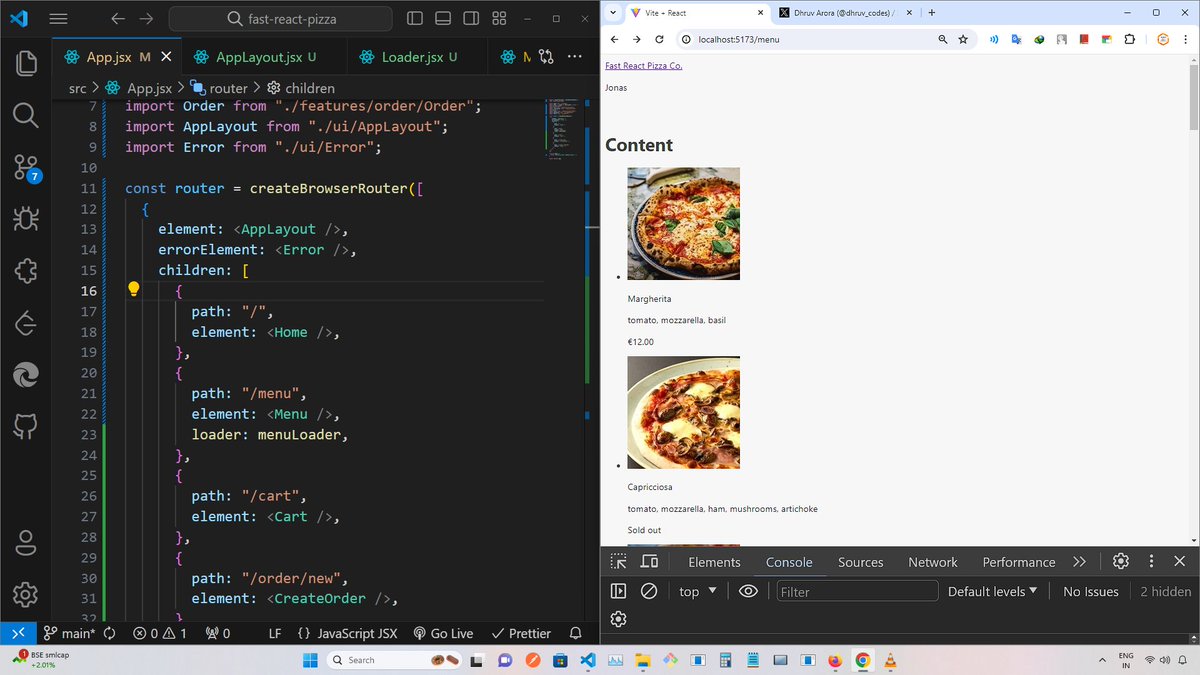Open the VS Code notifications bell
This screenshot has width=1200, height=675.
[575, 633]
